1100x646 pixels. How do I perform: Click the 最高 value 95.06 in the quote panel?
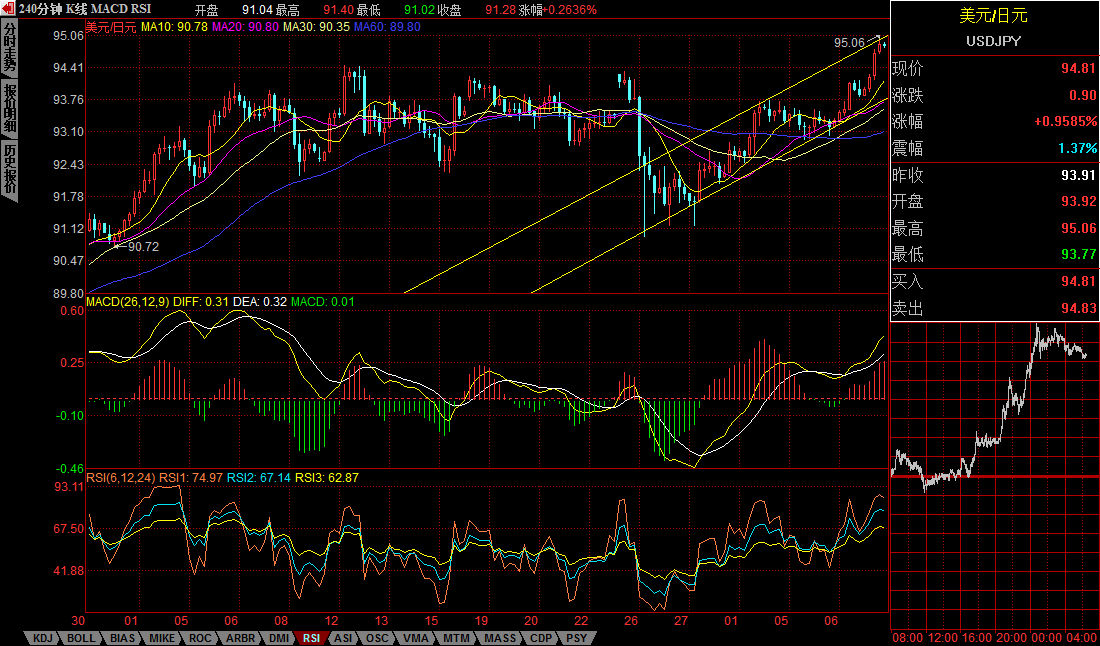1079,229
